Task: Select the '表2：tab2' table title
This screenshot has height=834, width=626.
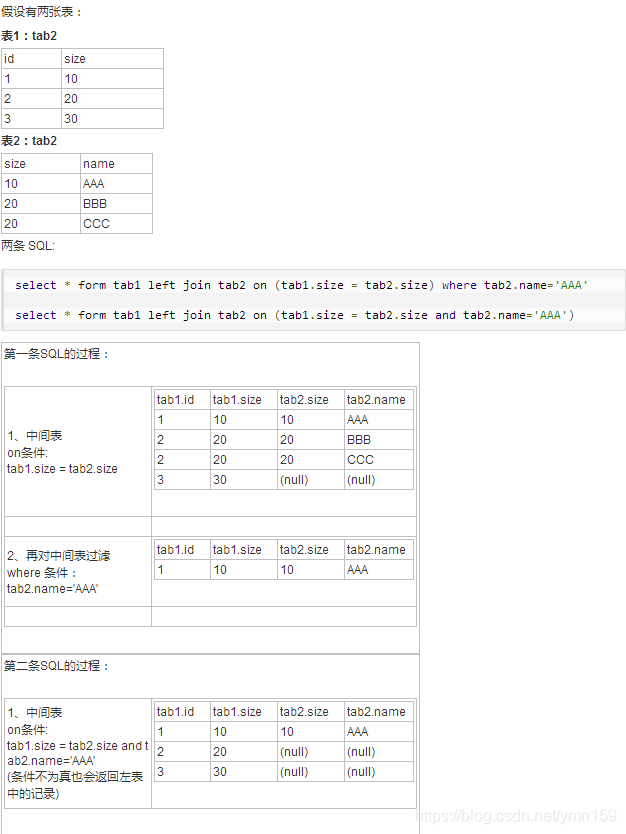Action: 29,141
